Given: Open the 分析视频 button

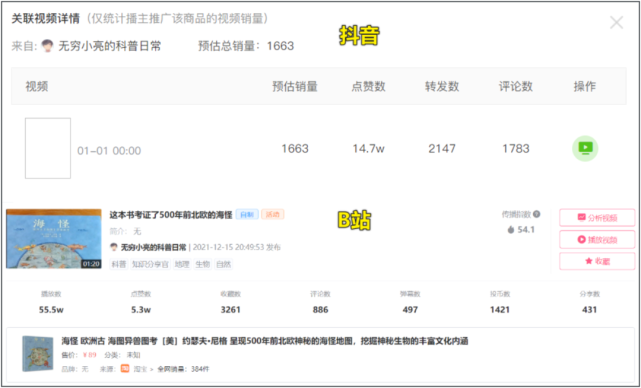Looking at the screenshot, I should tap(597, 218).
